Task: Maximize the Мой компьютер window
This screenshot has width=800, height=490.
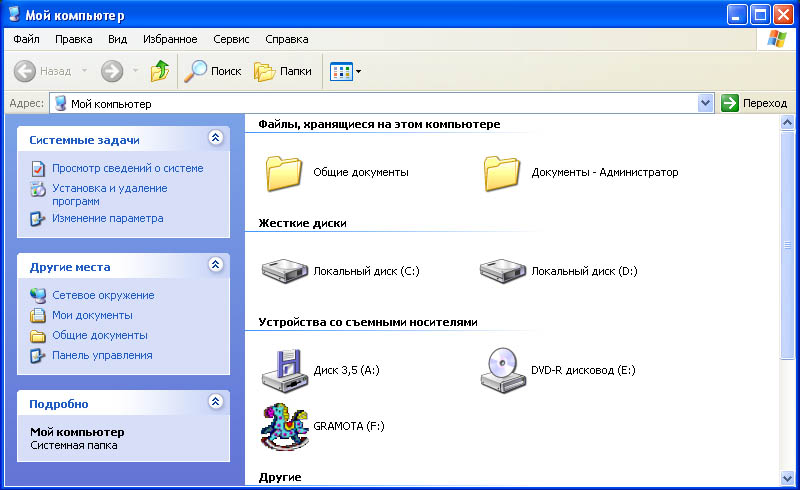Action: (x=760, y=15)
